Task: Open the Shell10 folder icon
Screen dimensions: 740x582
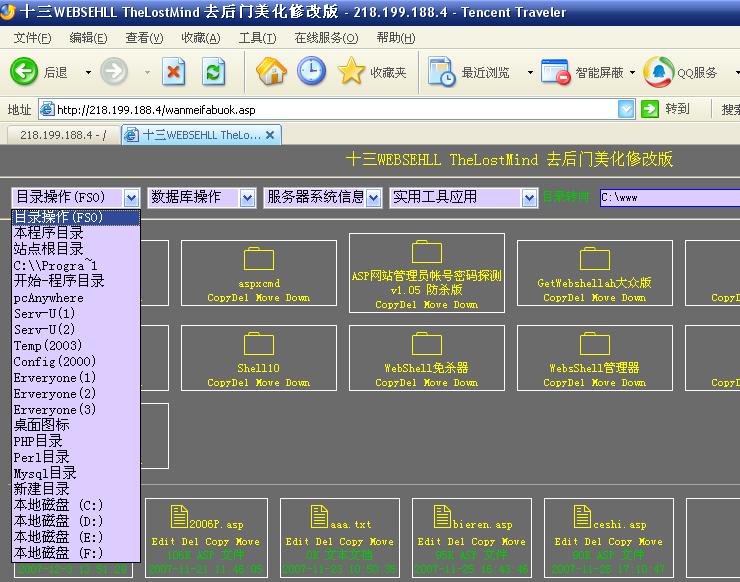Action: pos(259,344)
